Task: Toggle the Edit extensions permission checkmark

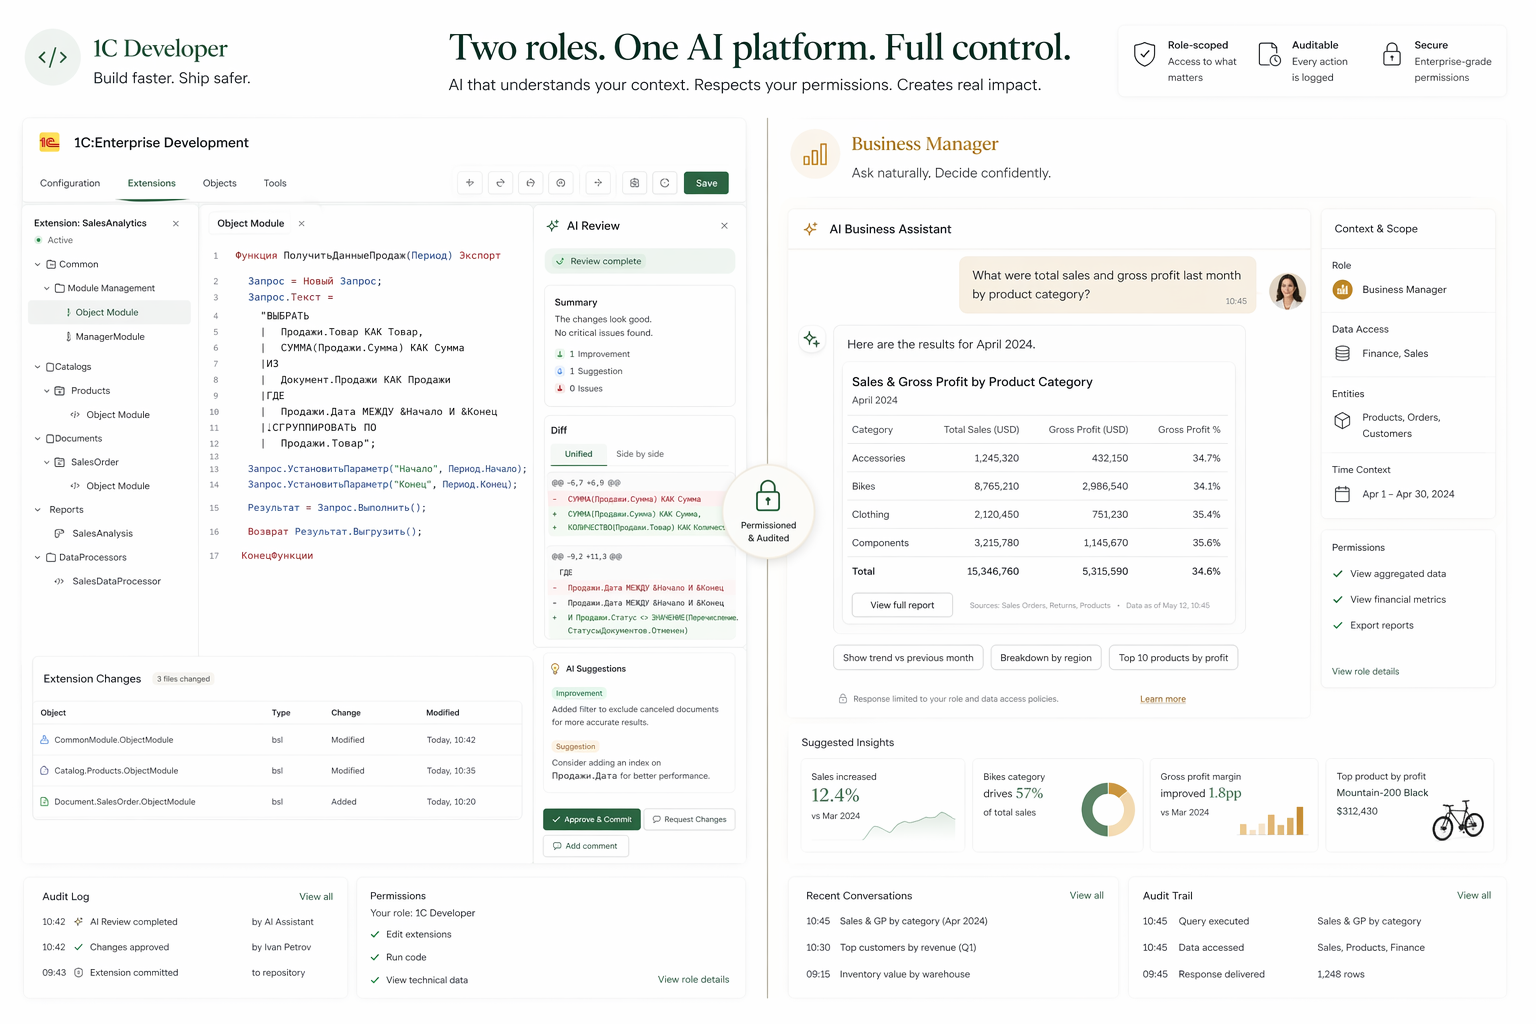Action: tap(375, 935)
